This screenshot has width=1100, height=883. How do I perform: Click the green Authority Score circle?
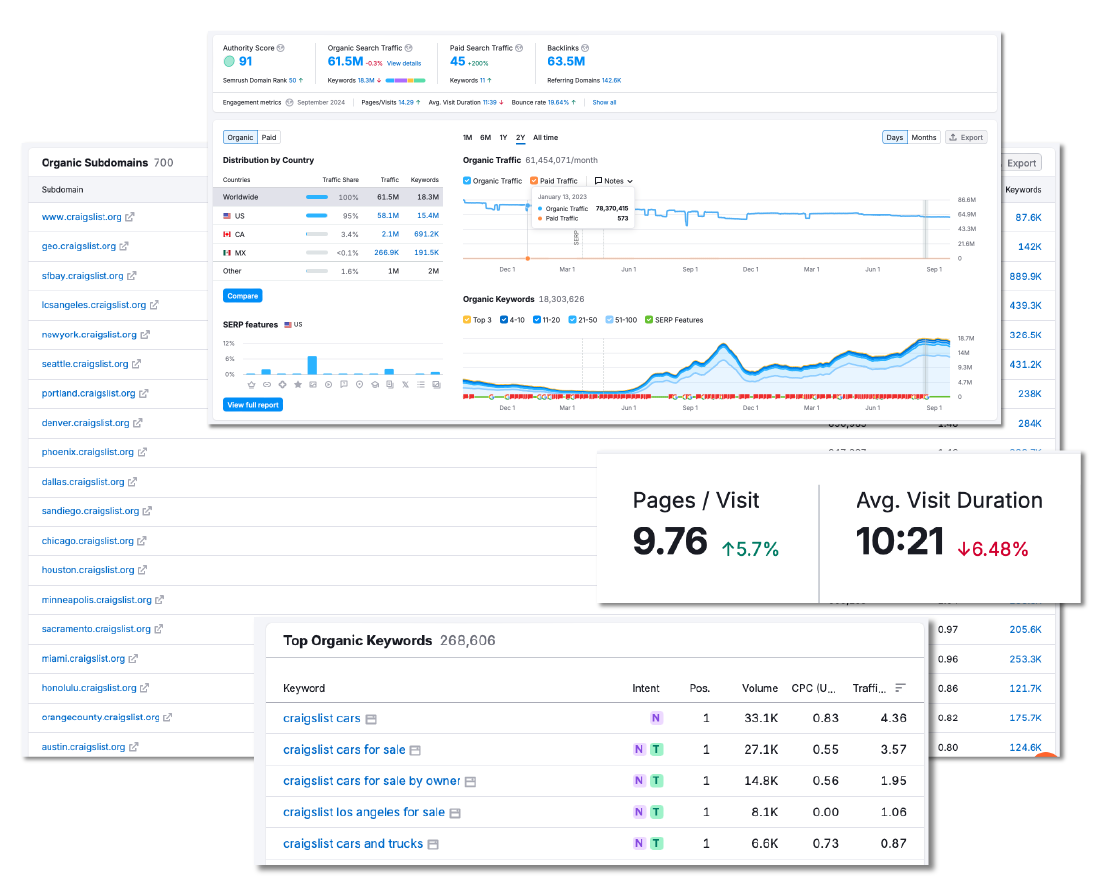(x=229, y=62)
